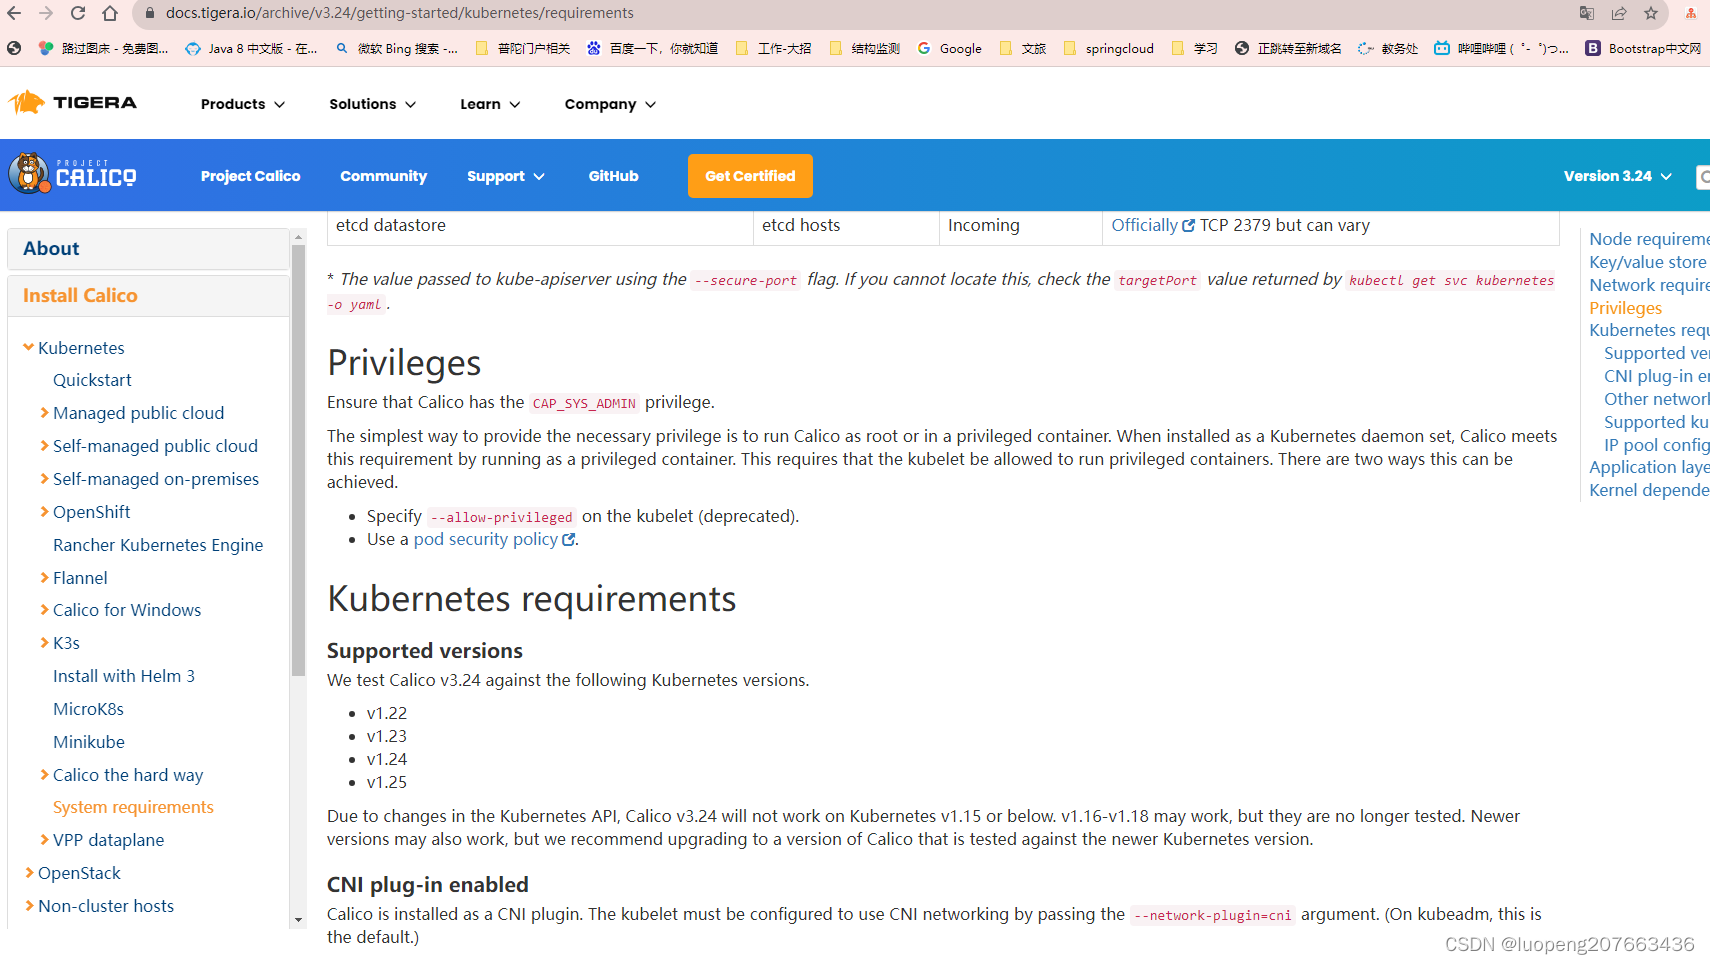Expand the OpenShift section

click(44, 511)
